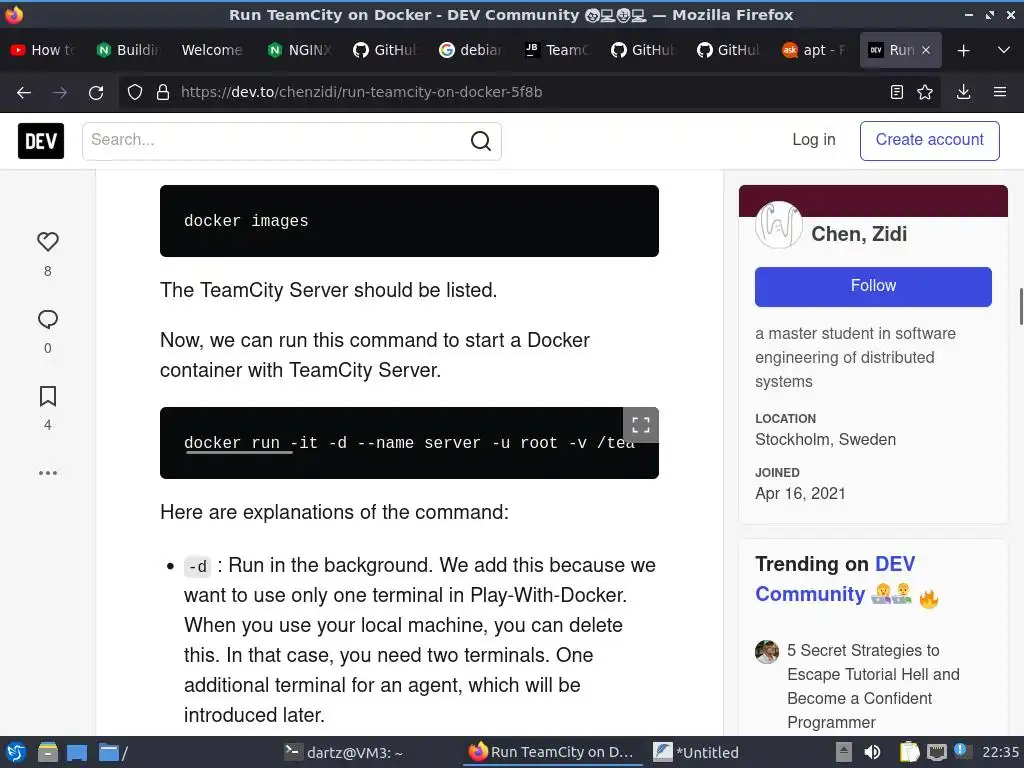Image resolution: width=1024 pixels, height=768 pixels.
Task: Enter fullscreen for docker run code block
Action: tap(641, 425)
